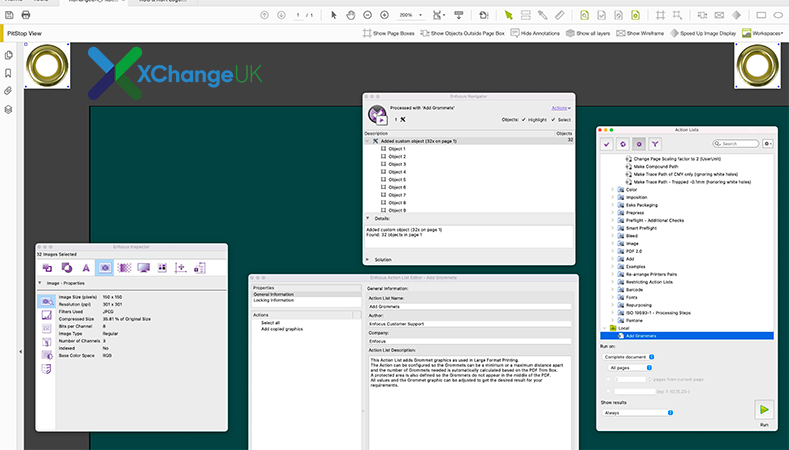Click the Save icon in the toolbar
The image size is (789, 450).
click(9, 15)
